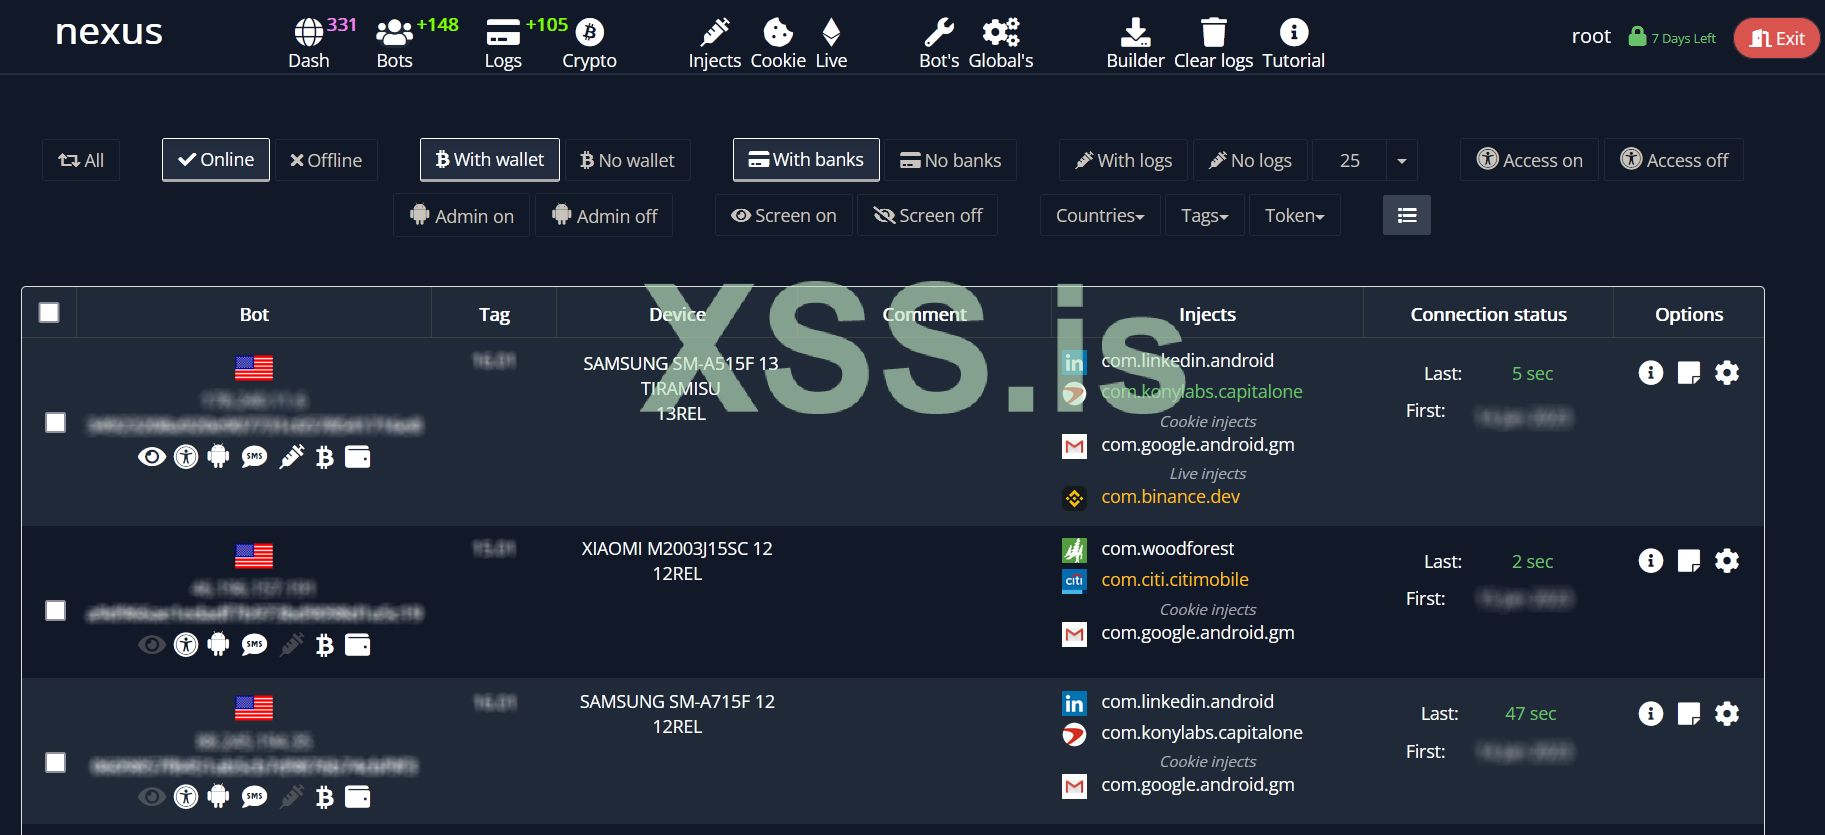Click the With logs filter
1825x835 pixels.
1124,160
